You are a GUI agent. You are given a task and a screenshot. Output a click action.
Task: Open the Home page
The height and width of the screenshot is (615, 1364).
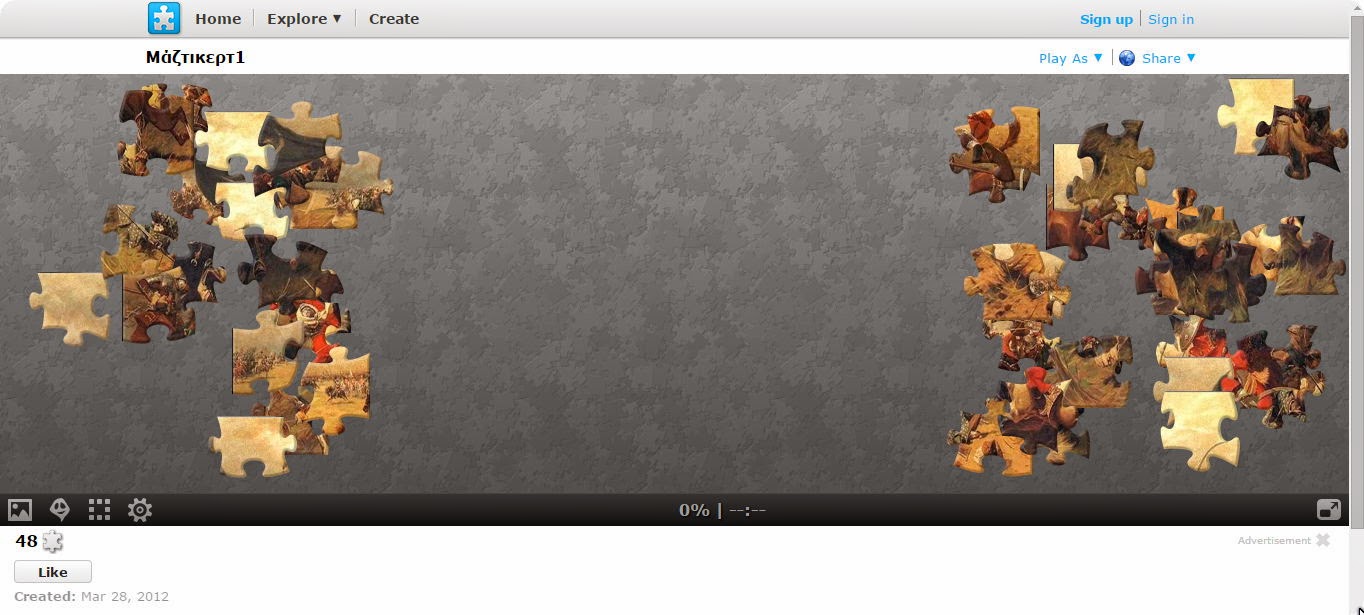[x=218, y=19]
